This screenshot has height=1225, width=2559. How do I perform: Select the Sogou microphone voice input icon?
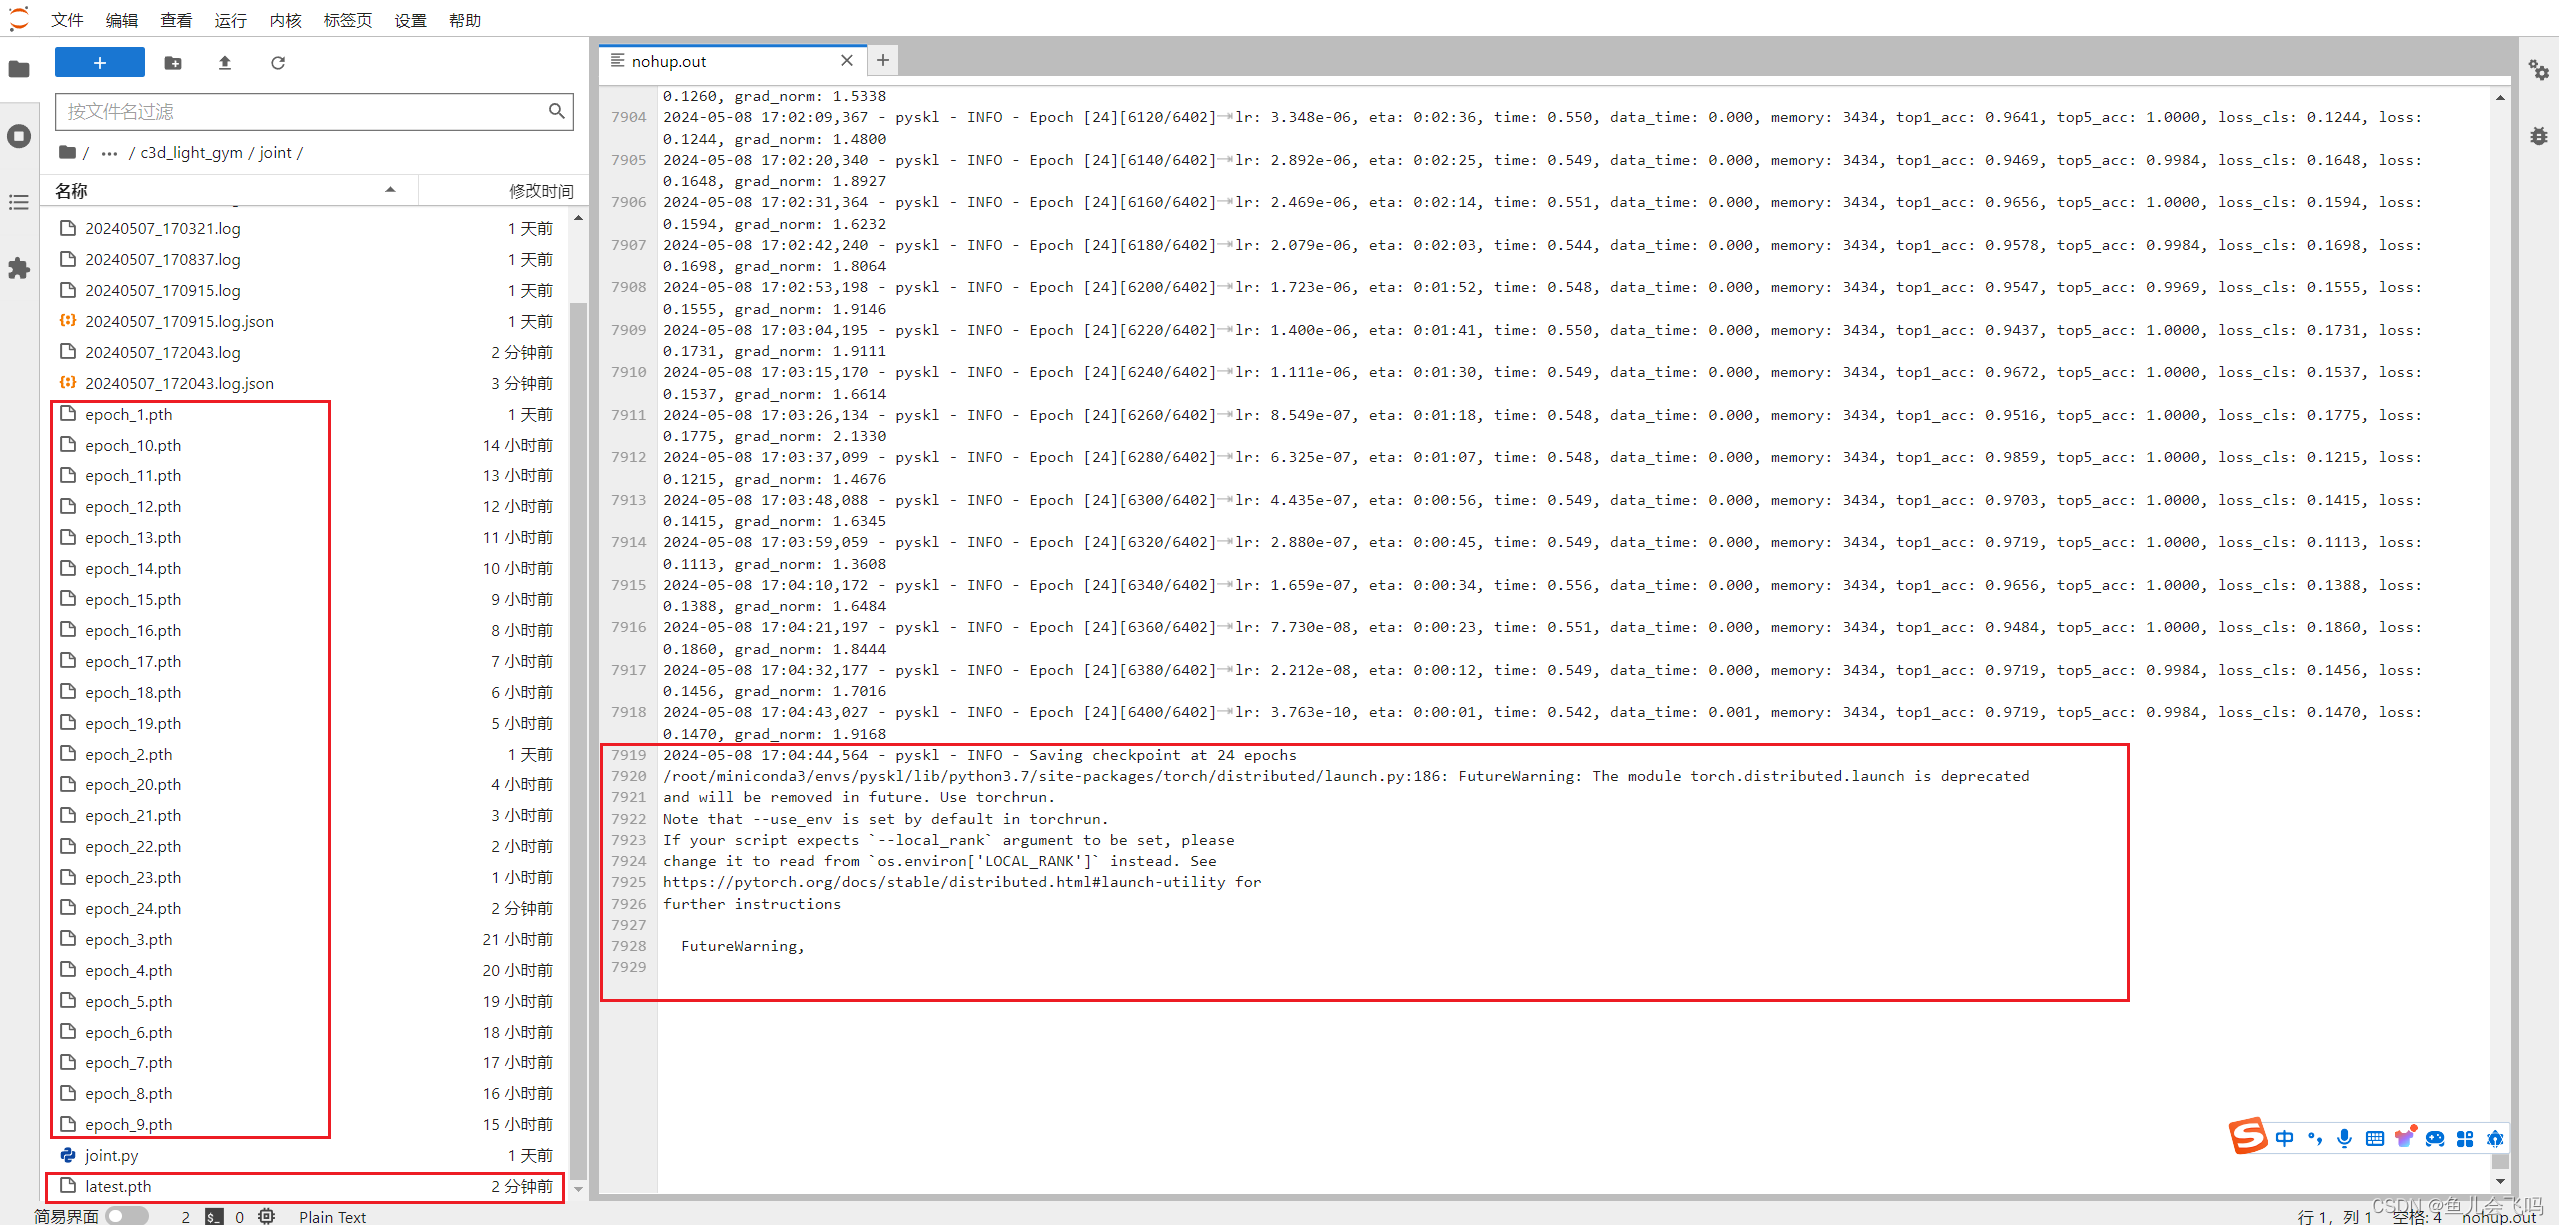click(x=2344, y=1138)
